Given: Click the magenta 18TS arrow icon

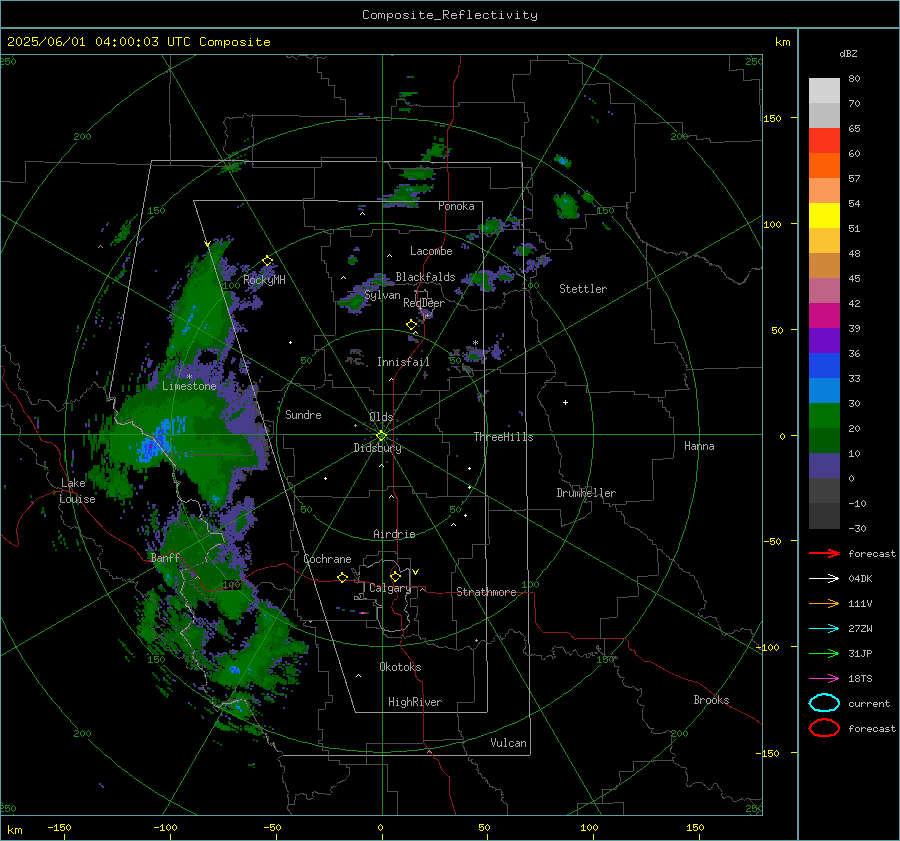Looking at the screenshot, I should pos(824,679).
